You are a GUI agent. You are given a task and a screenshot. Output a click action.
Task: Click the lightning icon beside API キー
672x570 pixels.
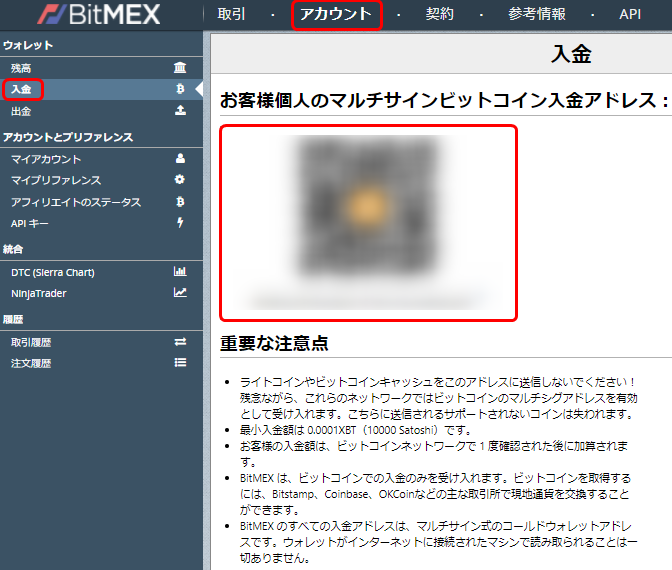(x=180, y=222)
